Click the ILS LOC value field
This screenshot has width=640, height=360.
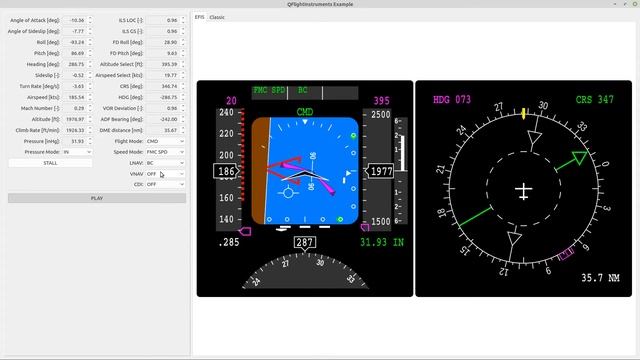click(165, 20)
